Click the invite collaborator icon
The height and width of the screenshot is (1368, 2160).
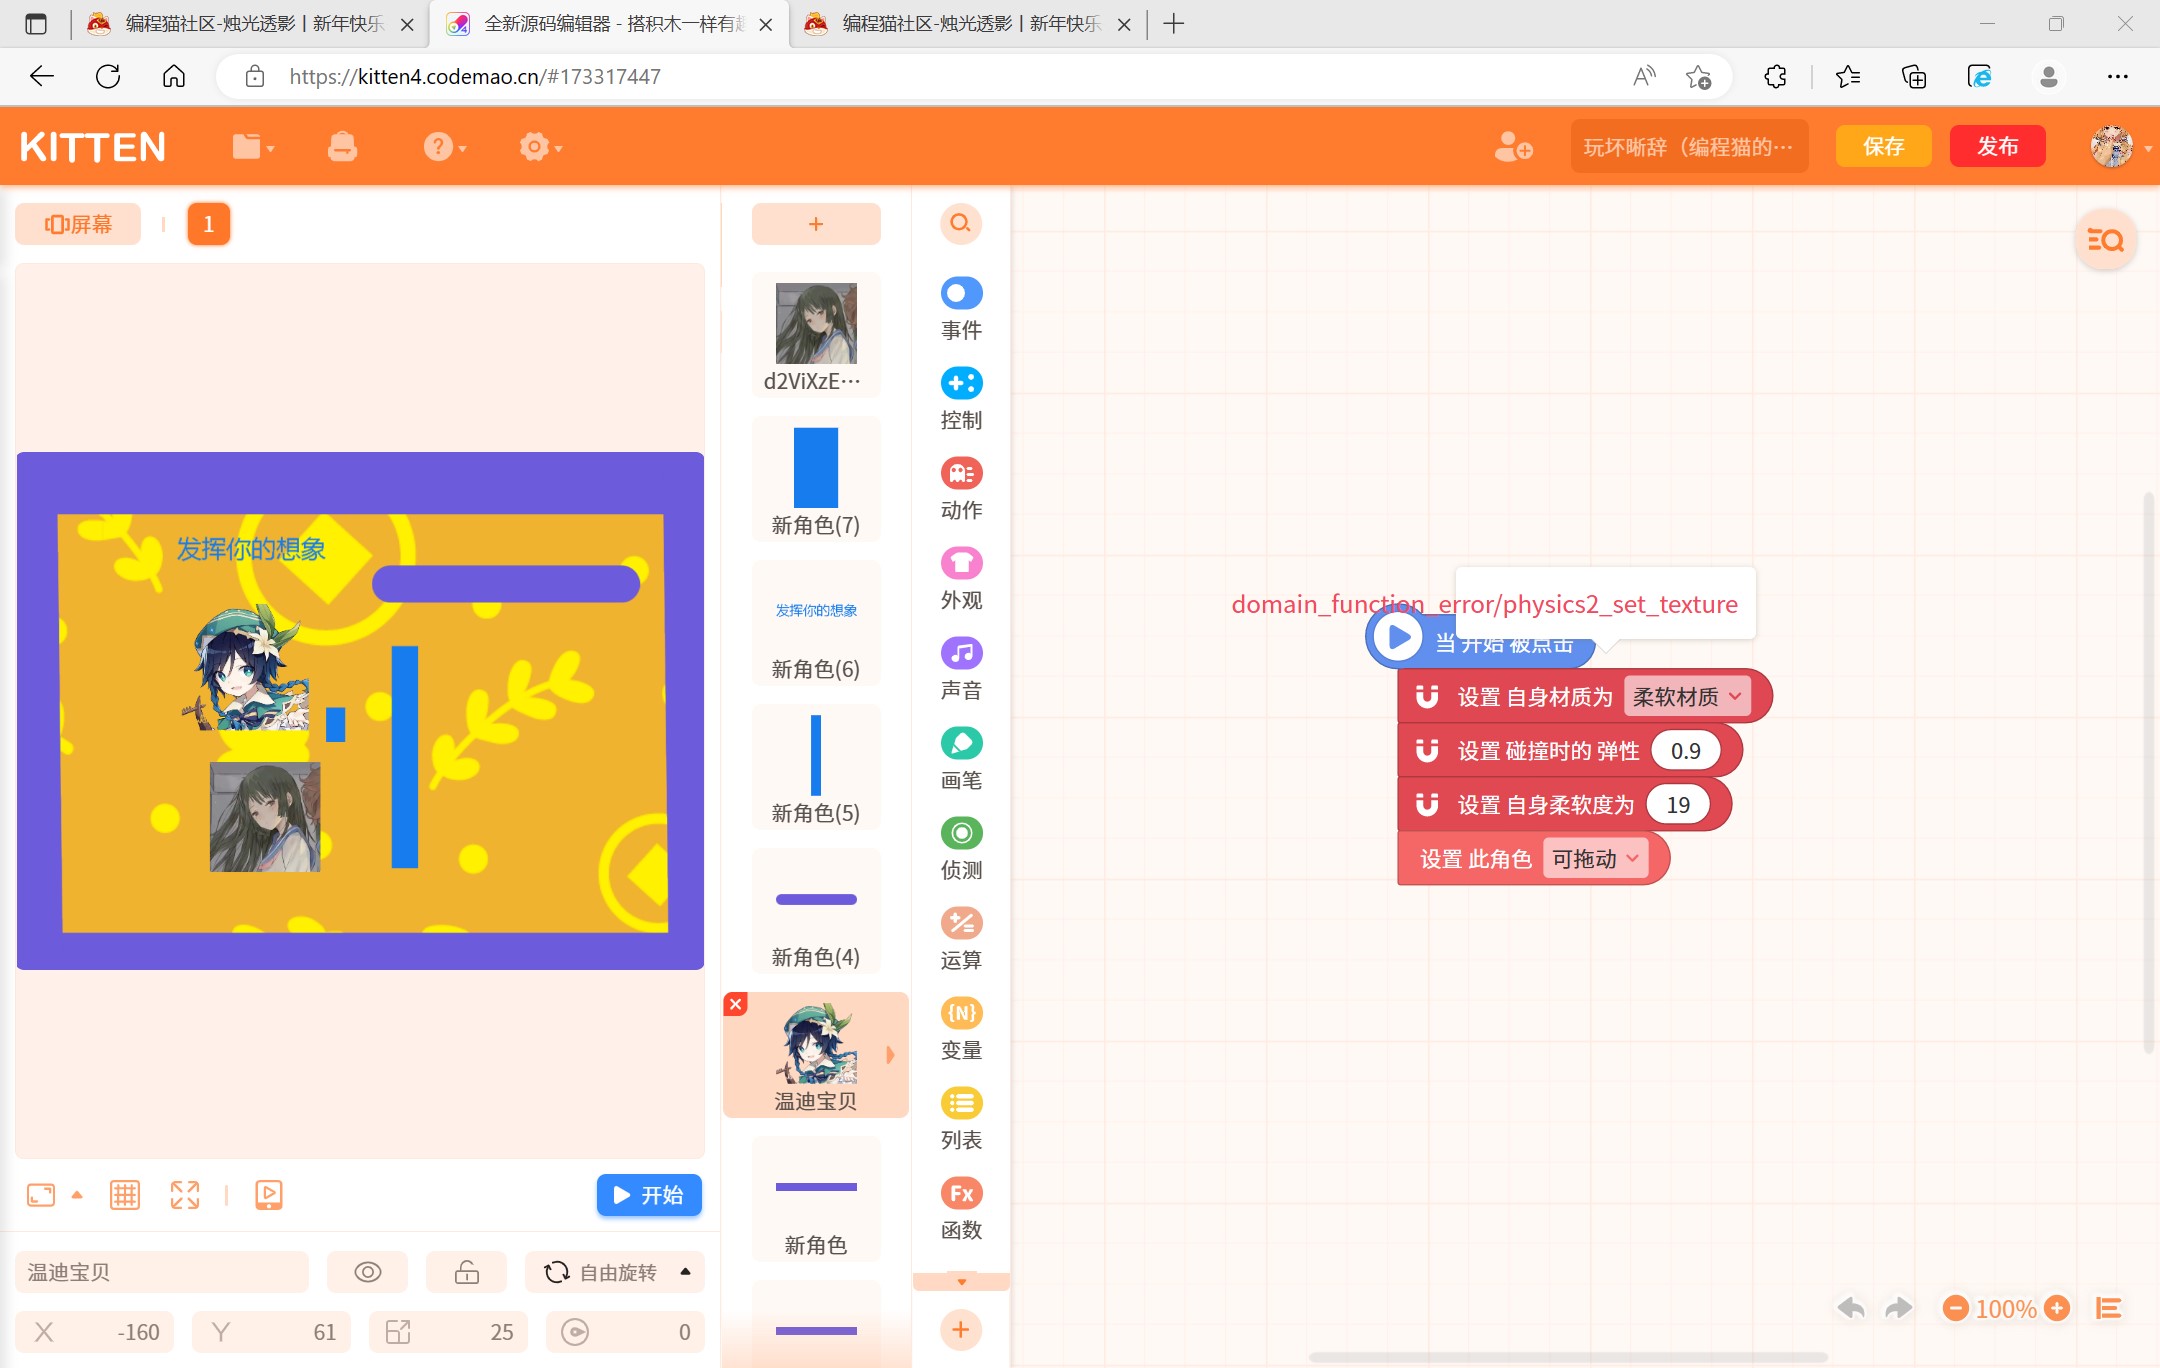(1513, 147)
